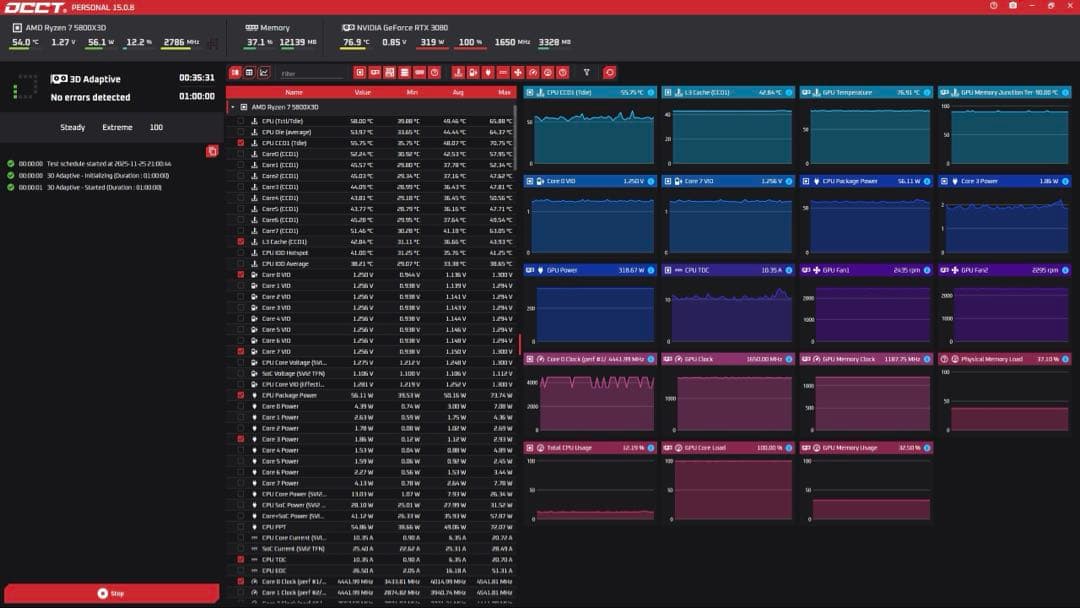Take a screenshot using the camera icon
This screenshot has height=608, width=1080.
tap(1013, 6)
